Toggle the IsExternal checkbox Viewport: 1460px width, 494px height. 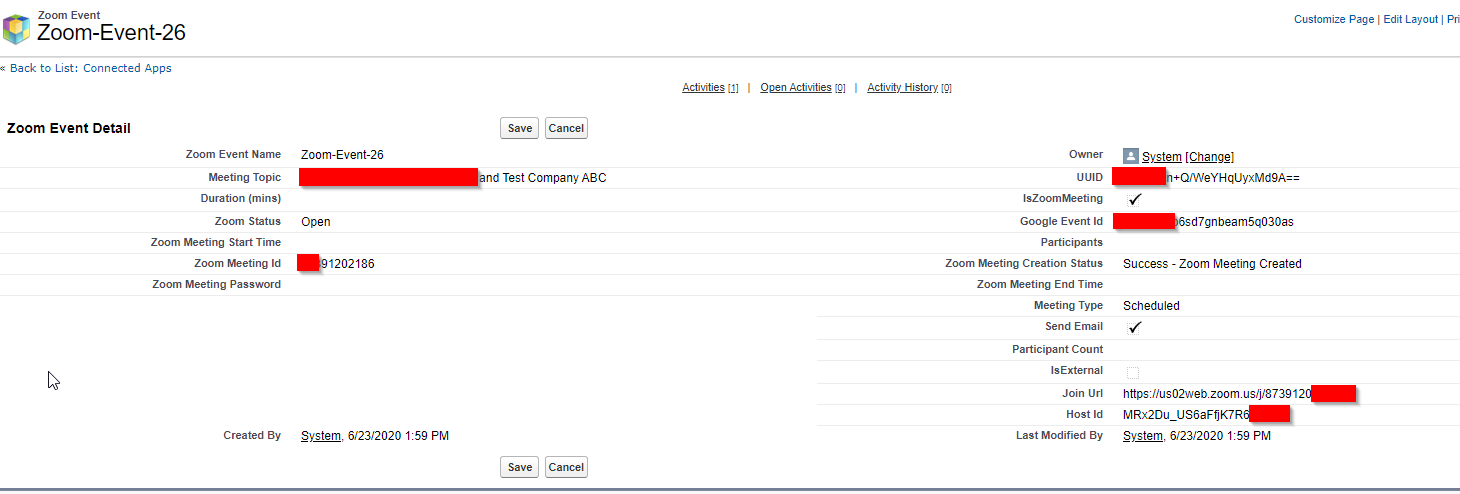1133,372
